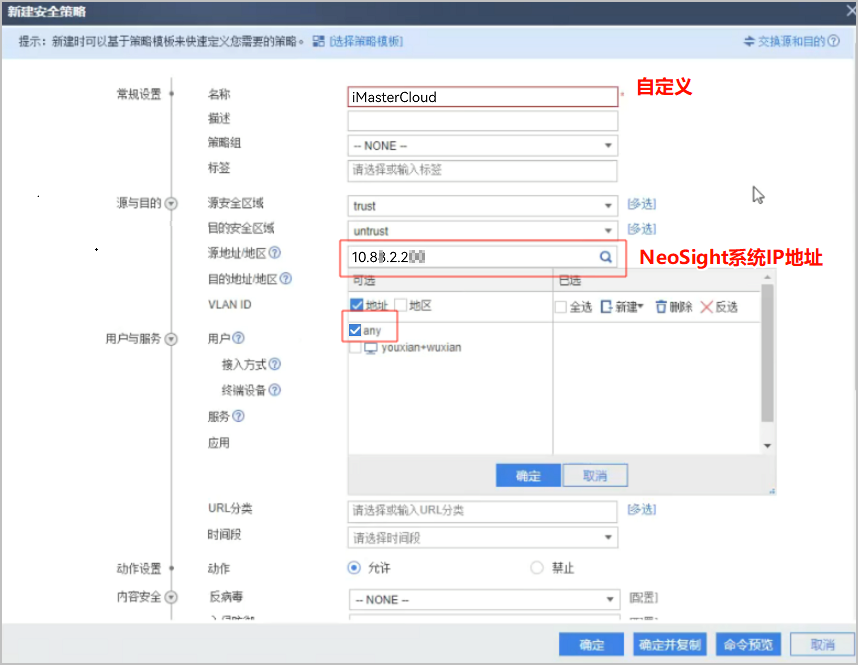The width and height of the screenshot is (858, 665).
Task: Open the policy group NONE dropdown
Action: (x=483, y=146)
